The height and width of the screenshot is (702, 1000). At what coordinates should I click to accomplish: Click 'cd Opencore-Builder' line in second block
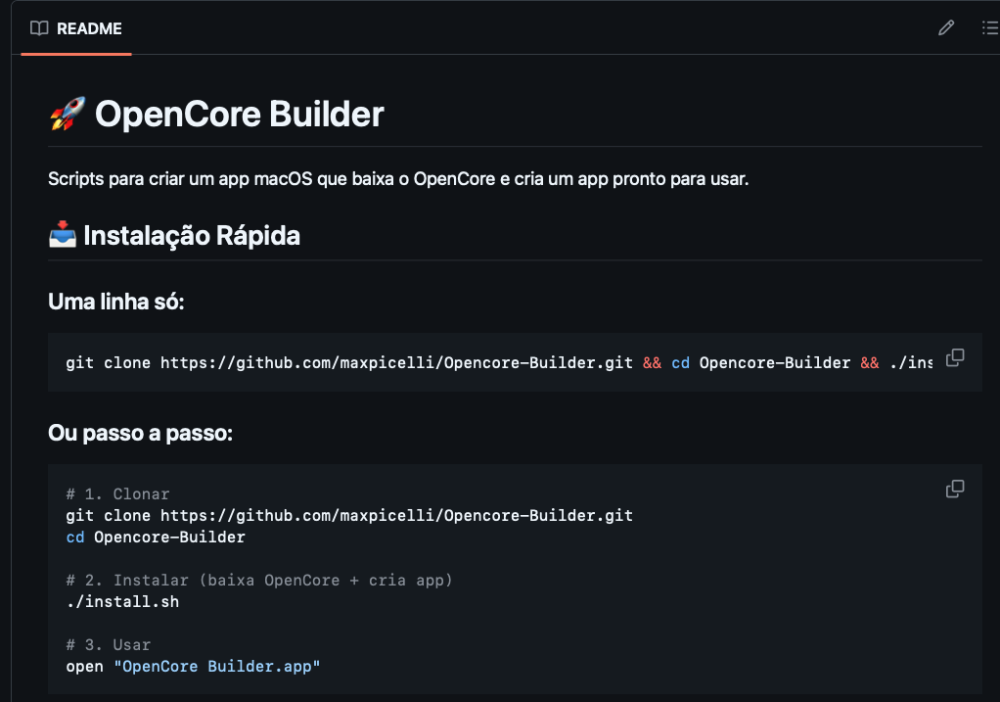(156, 537)
